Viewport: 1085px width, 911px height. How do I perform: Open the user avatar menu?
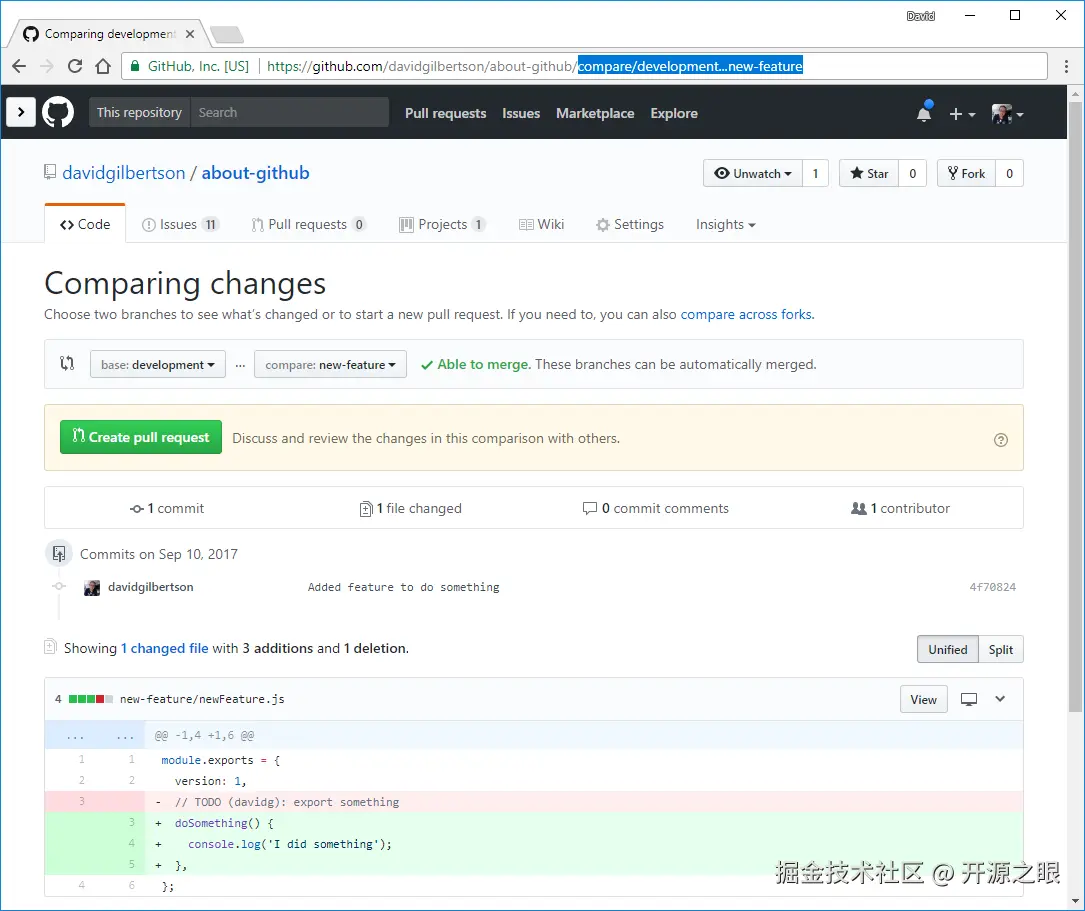pyautogui.click(x=1007, y=114)
